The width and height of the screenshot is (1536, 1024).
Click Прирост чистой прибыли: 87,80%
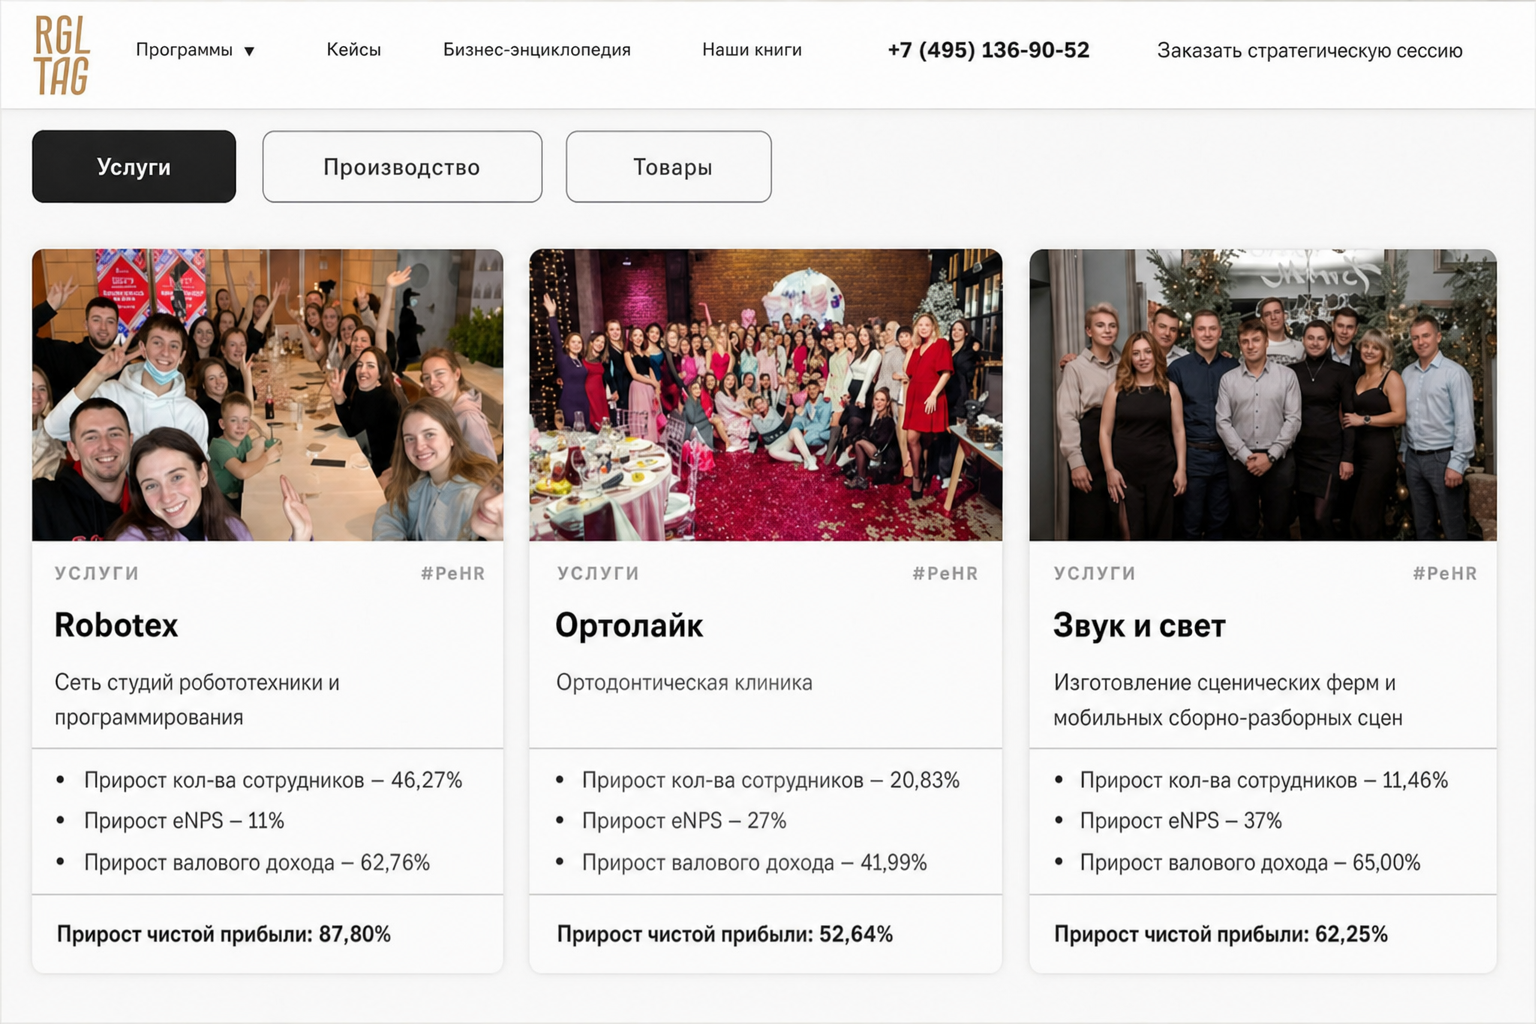pyautogui.click(x=224, y=934)
